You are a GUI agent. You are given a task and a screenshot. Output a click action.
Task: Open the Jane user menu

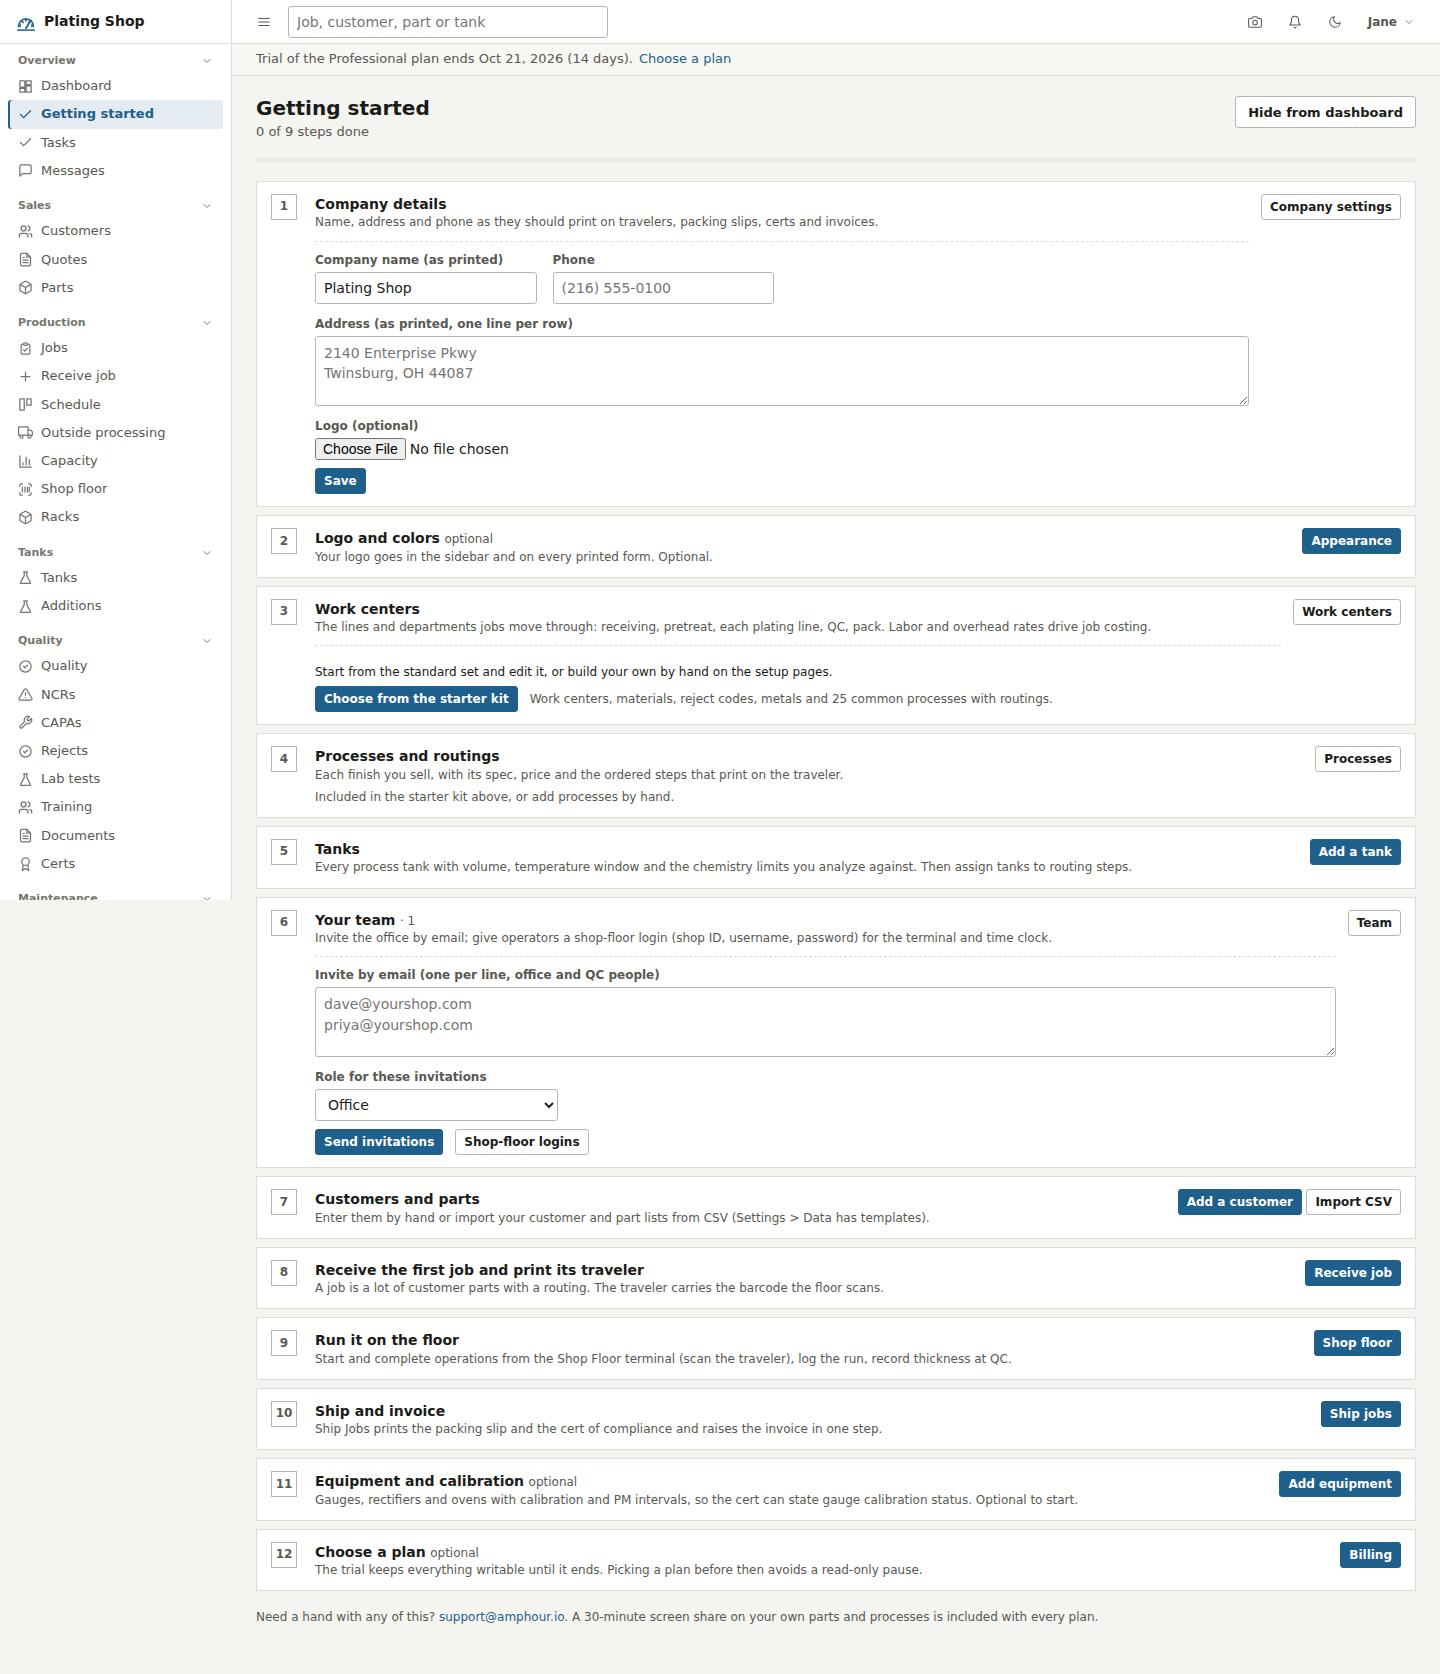tap(1390, 22)
